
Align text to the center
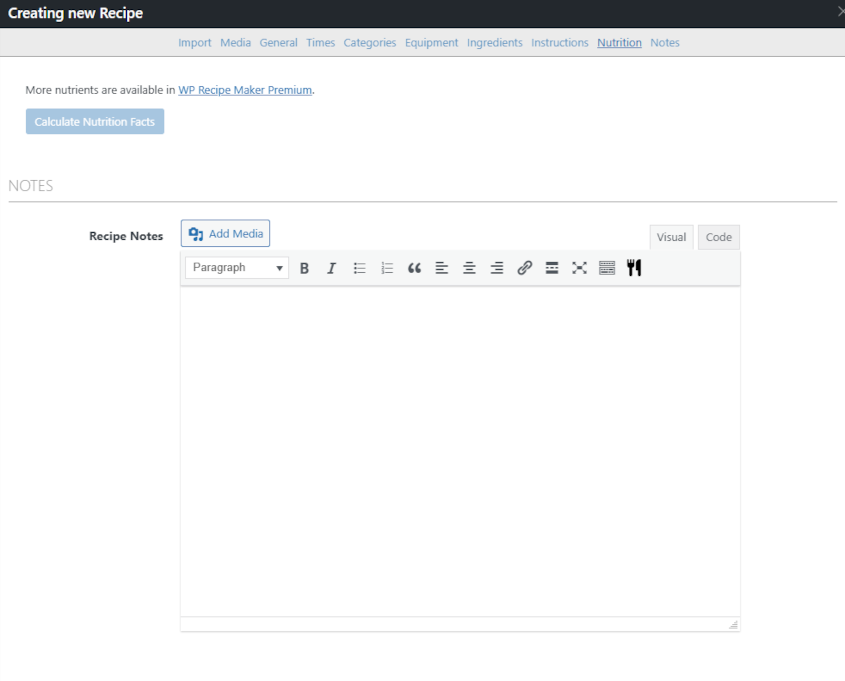(x=469, y=267)
